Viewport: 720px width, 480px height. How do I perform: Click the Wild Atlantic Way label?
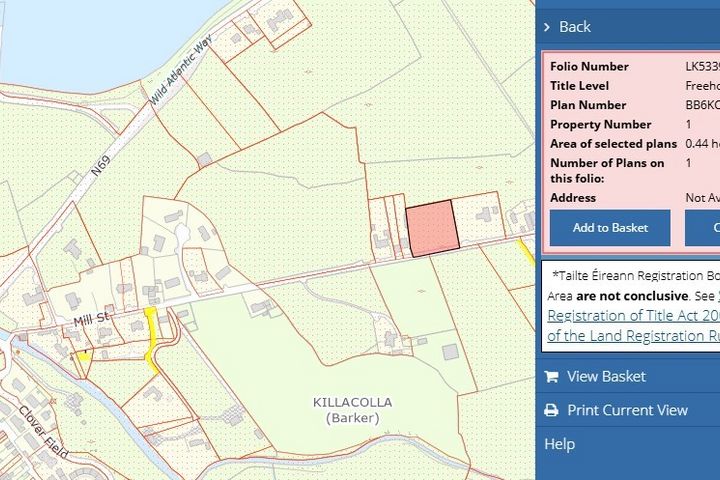click(181, 69)
